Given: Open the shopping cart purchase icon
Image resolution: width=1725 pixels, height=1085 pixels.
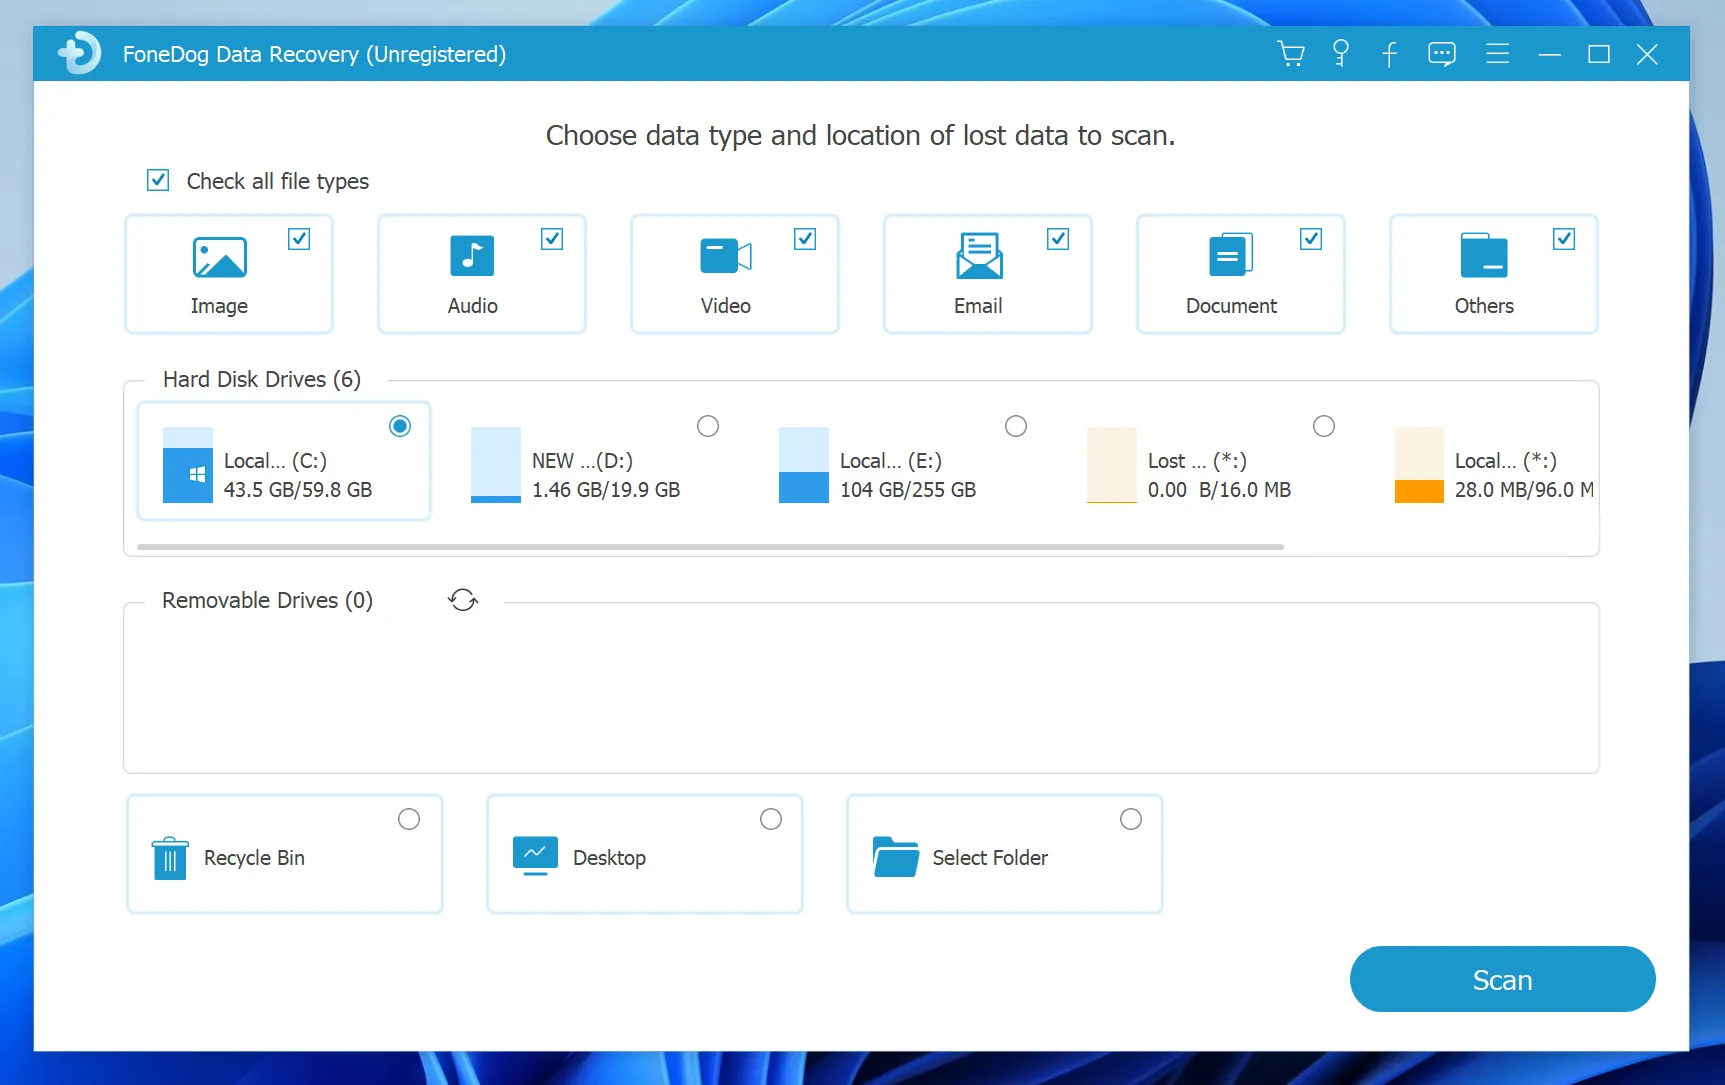Looking at the screenshot, I should coord(1291,54).
